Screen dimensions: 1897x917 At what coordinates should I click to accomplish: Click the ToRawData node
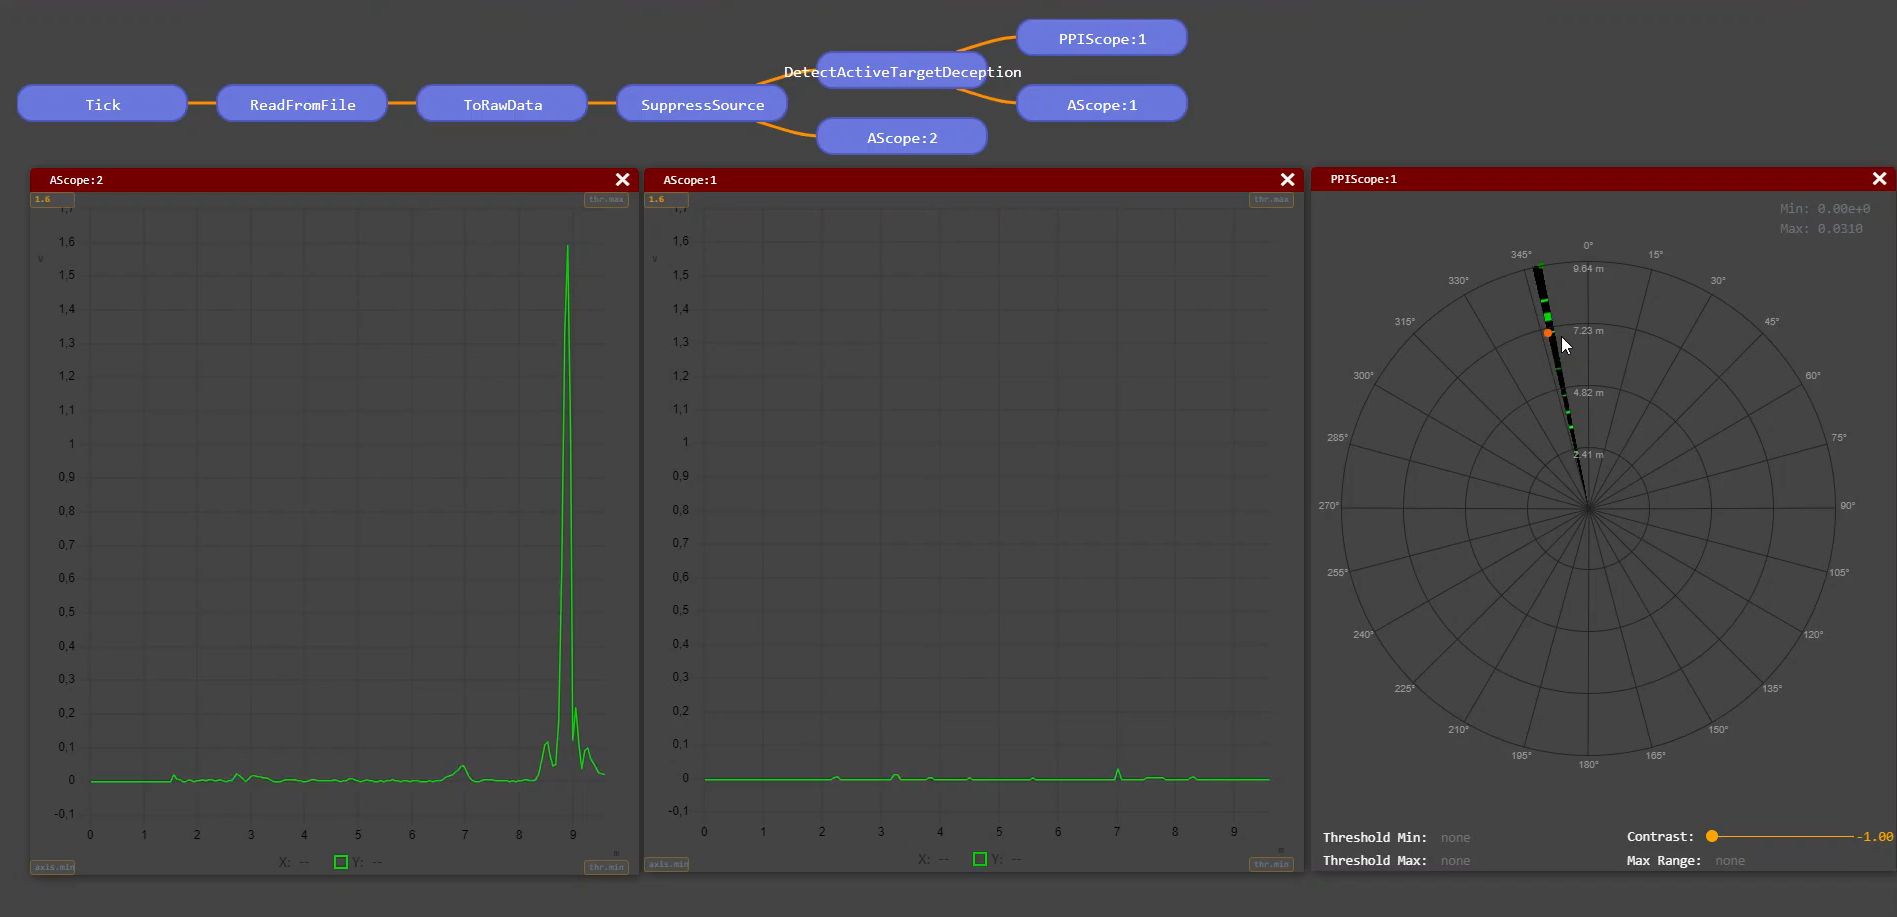coord(502,104)
